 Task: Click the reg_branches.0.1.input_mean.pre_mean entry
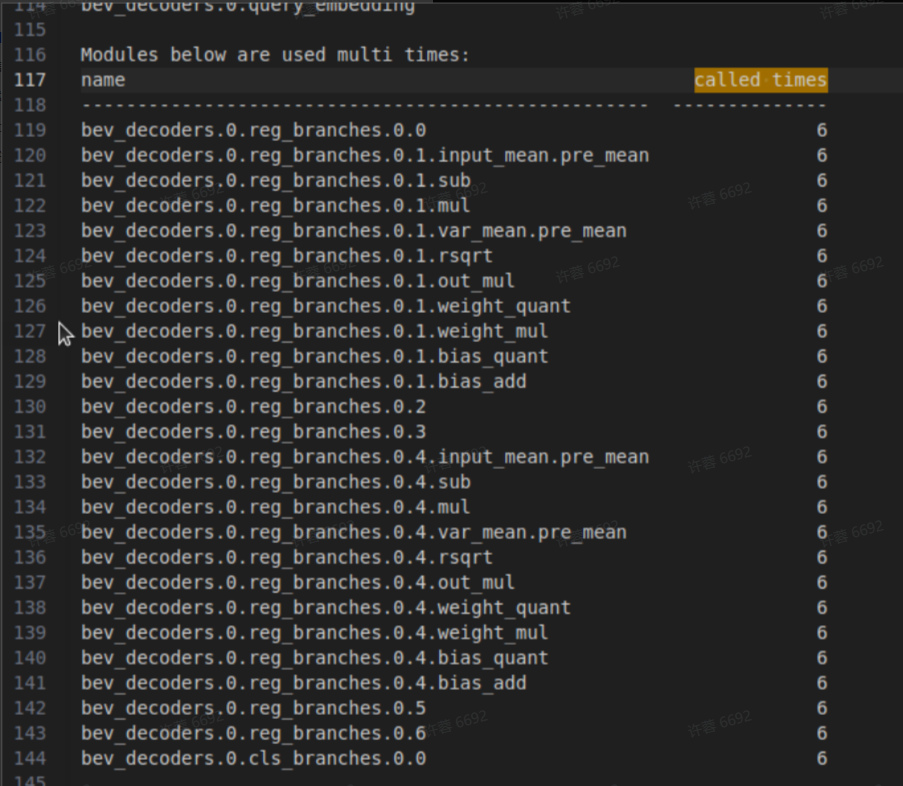365,155
